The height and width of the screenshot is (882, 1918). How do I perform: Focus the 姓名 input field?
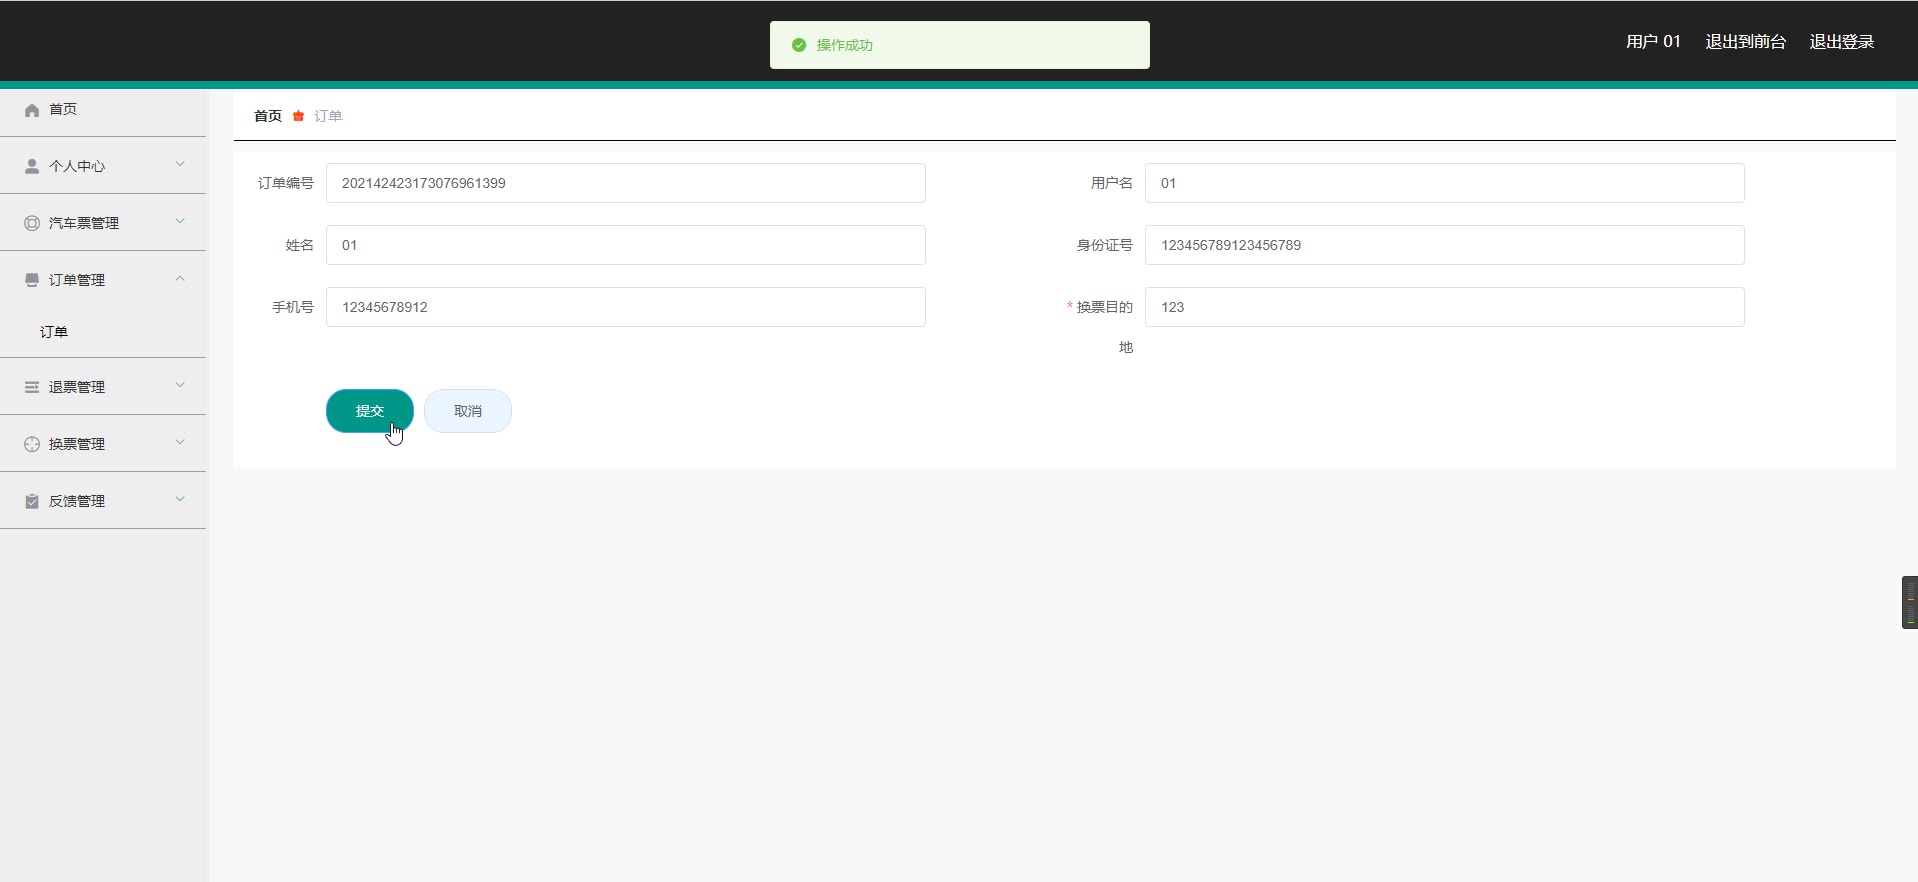point(626,245)
